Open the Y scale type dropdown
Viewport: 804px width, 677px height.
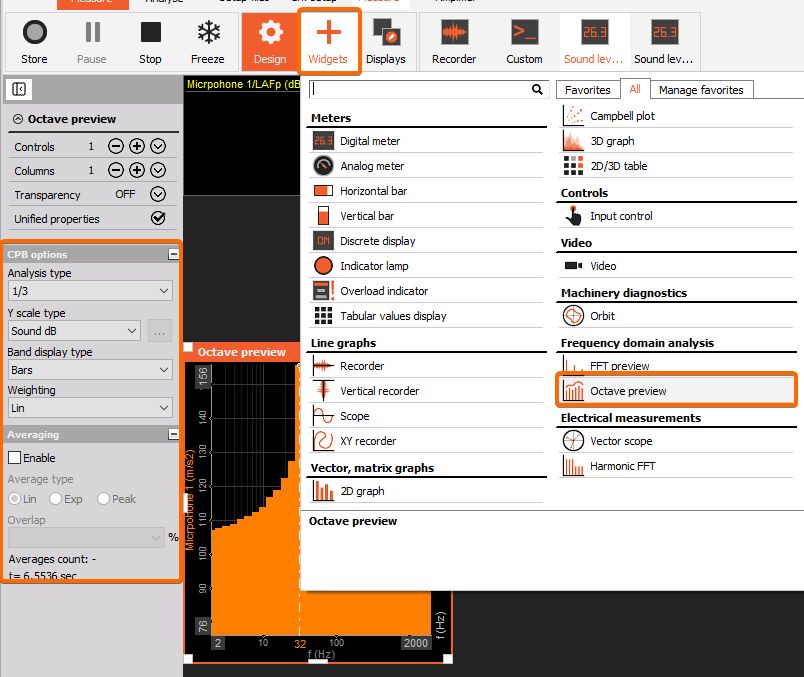pyautogui.click(x=74, y=331)
